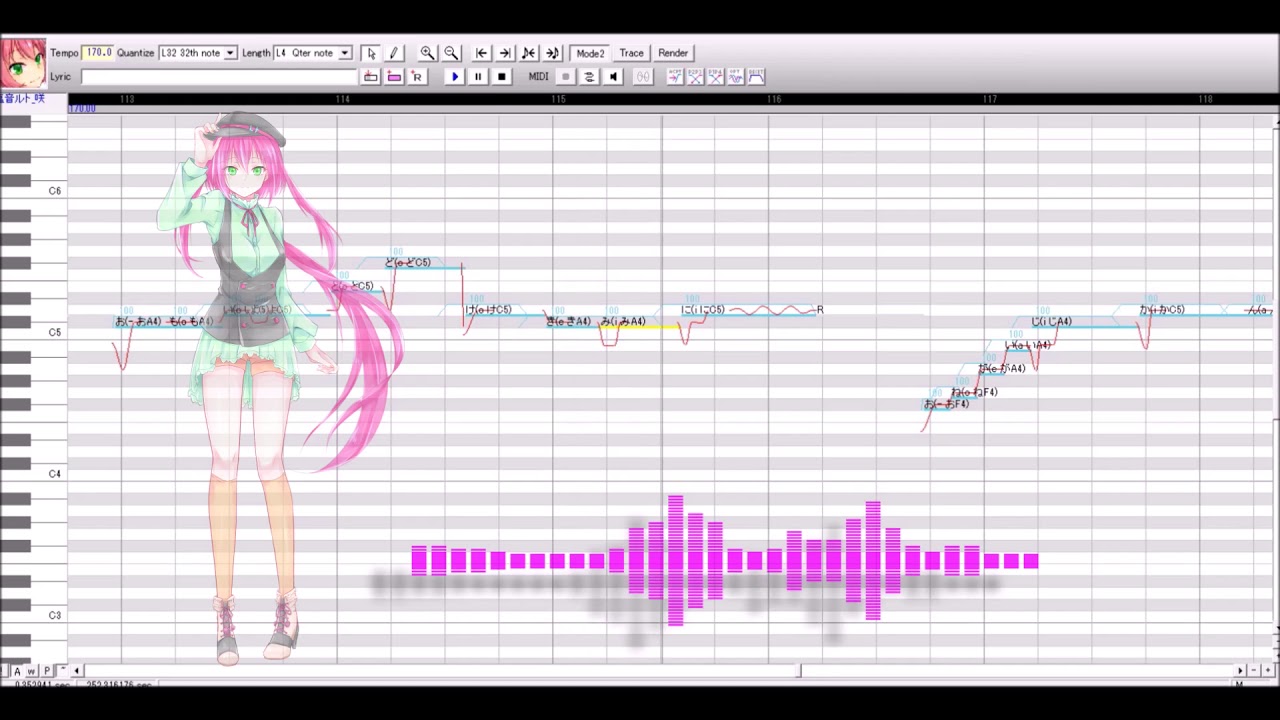Stop playback

(x=502, y=77)
